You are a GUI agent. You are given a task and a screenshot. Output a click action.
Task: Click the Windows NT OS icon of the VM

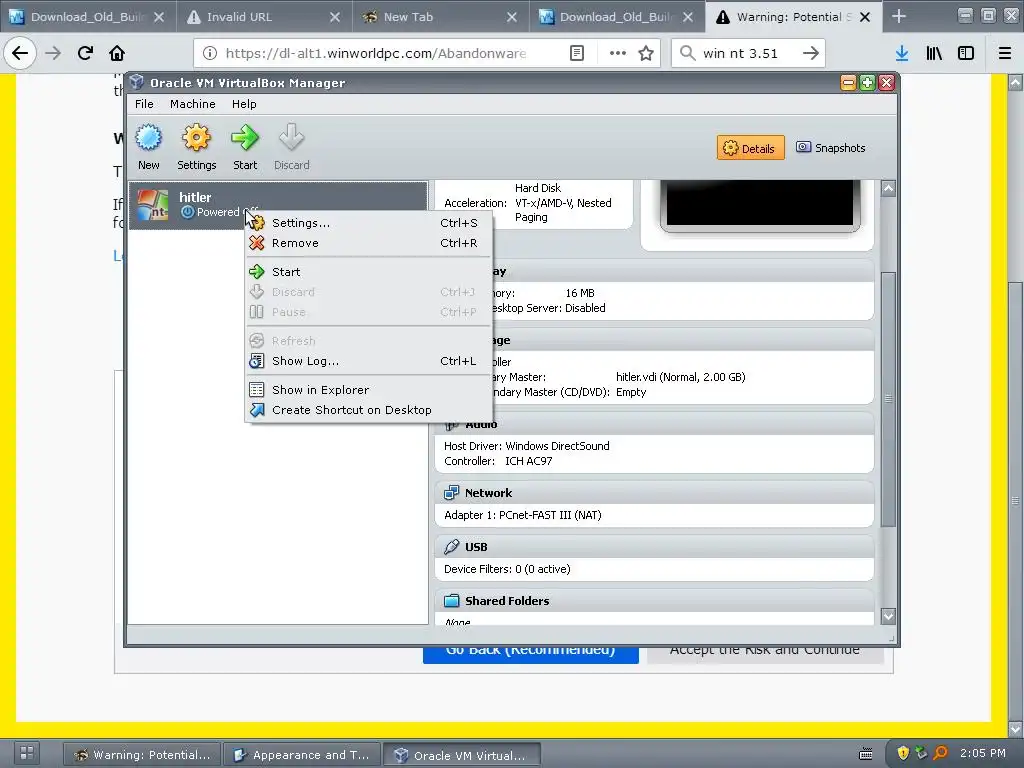click(x=152, y=205)
